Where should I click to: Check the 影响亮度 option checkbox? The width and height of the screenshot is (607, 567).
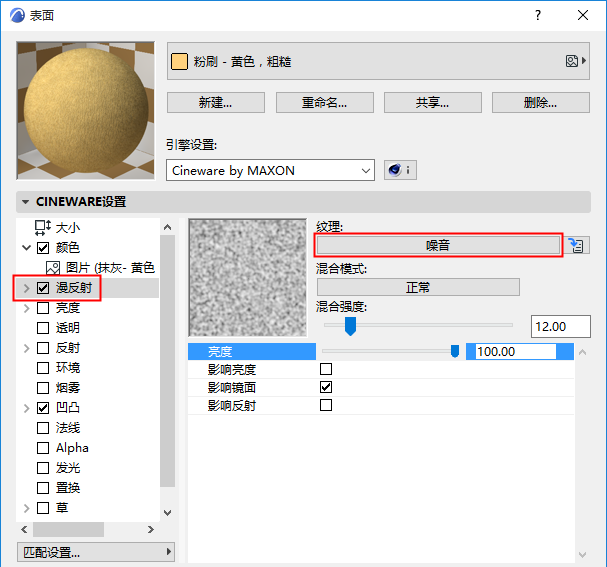point(326,369)
